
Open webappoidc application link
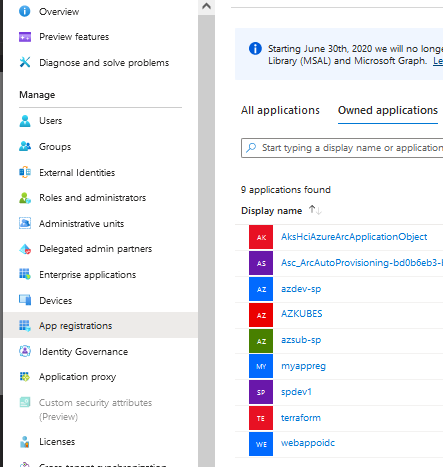pyautogui.click(x=308, y=443)
